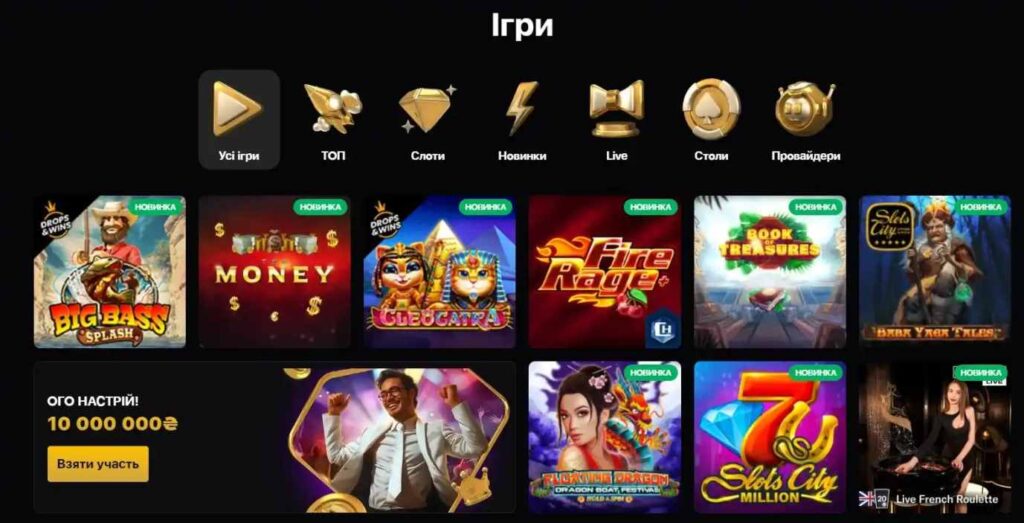Open Новинки lightning bolt category
This screenshot has width=1024, height=523.
522,108
